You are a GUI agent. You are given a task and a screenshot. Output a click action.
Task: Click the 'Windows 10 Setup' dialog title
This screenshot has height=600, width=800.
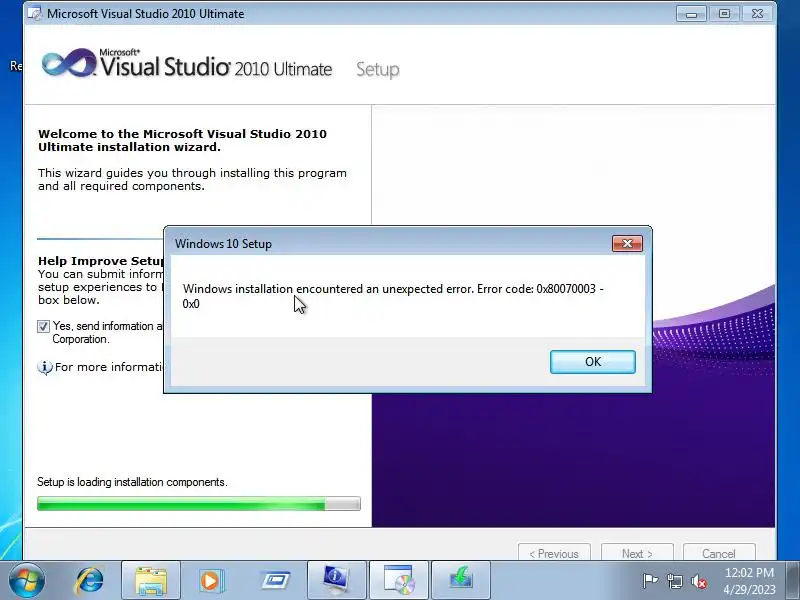click(x=223, y=244)
